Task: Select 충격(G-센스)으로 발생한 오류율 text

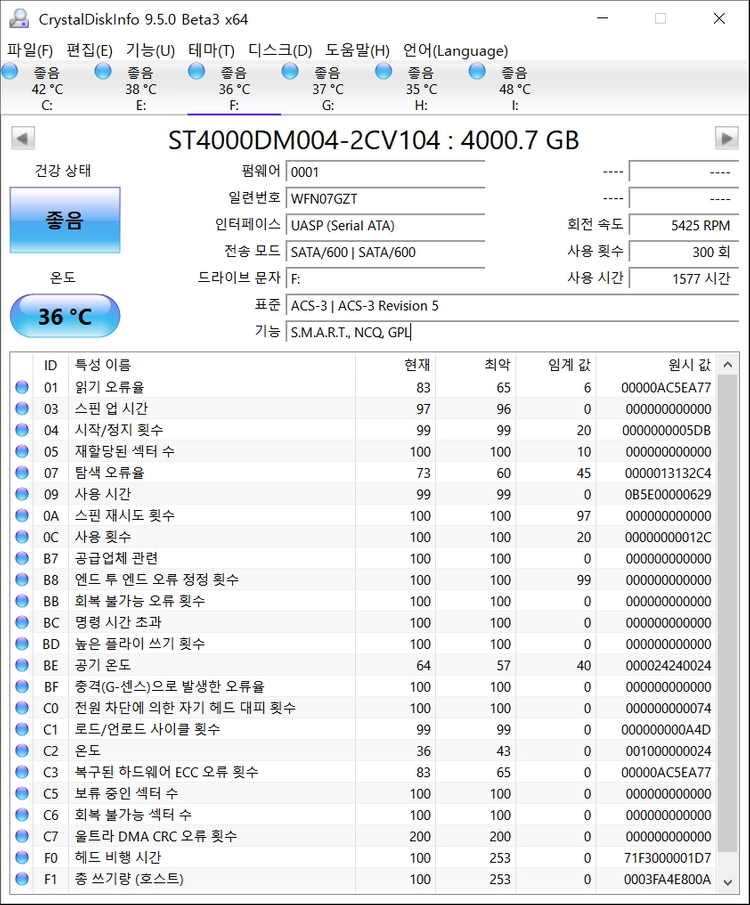Action: pyautogui.click(x=170, y=686)
